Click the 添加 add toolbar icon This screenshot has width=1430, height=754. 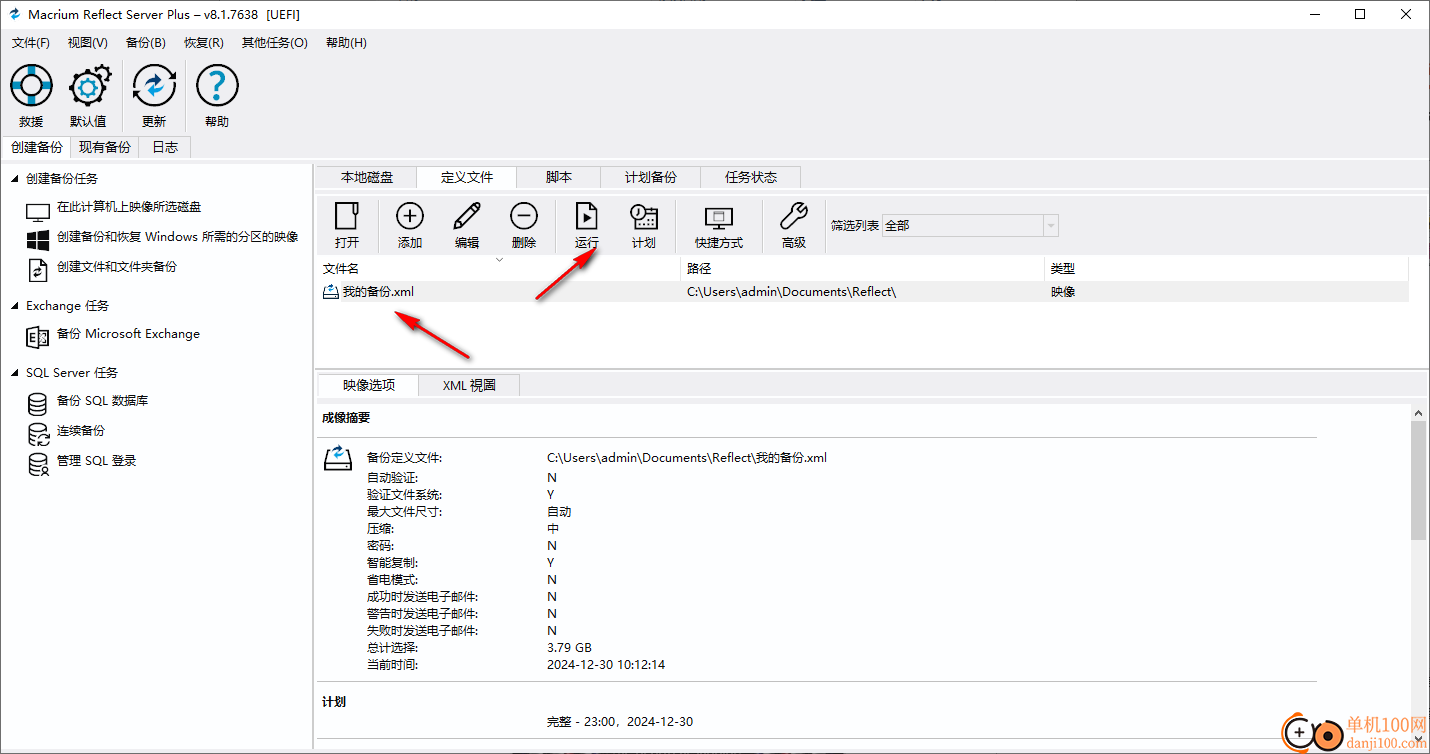[x=410, y=216]
